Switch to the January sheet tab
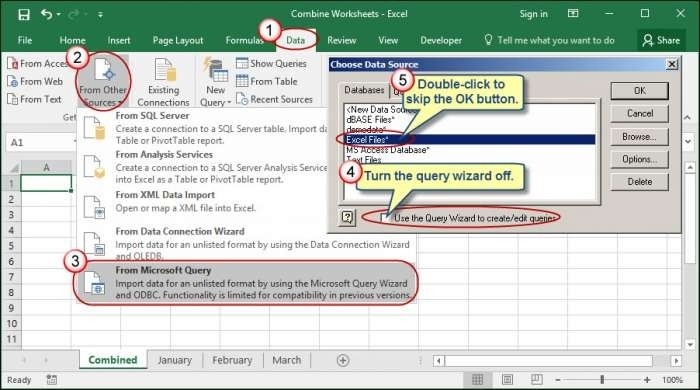The width and height of the screenshot is (700, 390). (175, 360)
